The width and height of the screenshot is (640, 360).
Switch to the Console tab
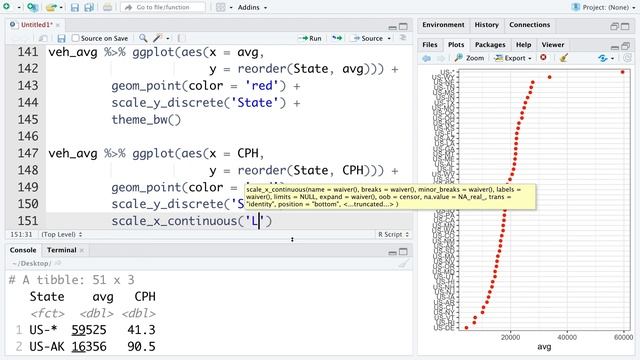pos(23,250)
